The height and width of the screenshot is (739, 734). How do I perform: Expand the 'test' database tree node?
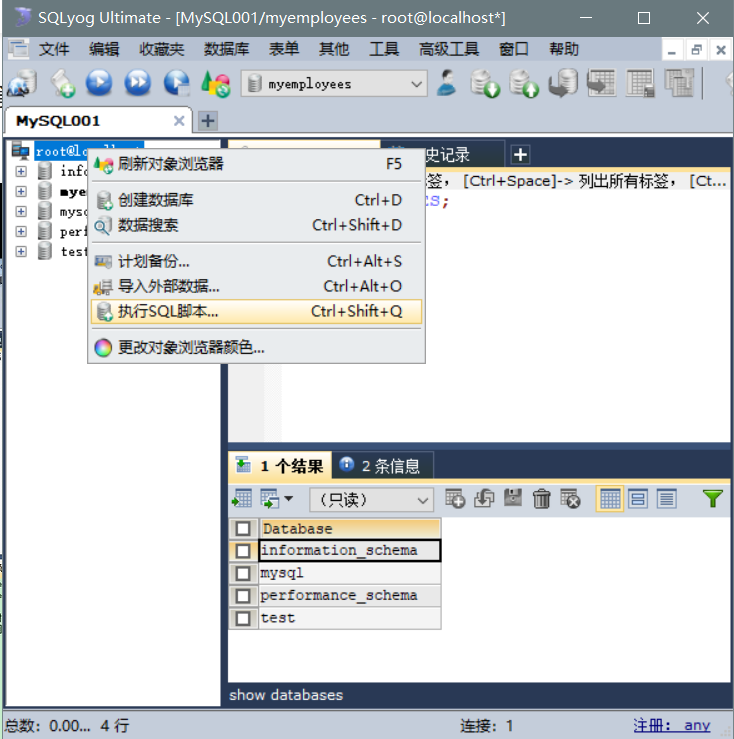point(21,251)
